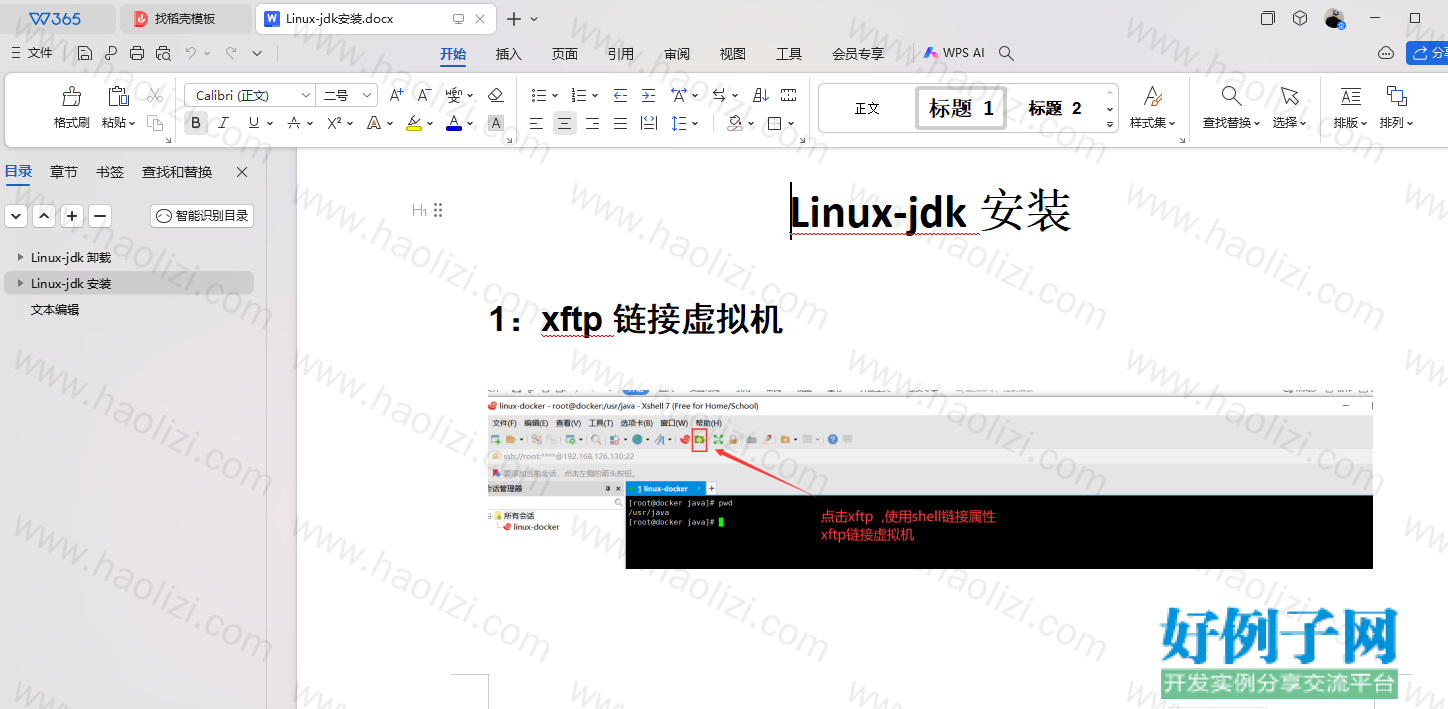
Task: Save the document with the save icon
Action: (85, 53)
